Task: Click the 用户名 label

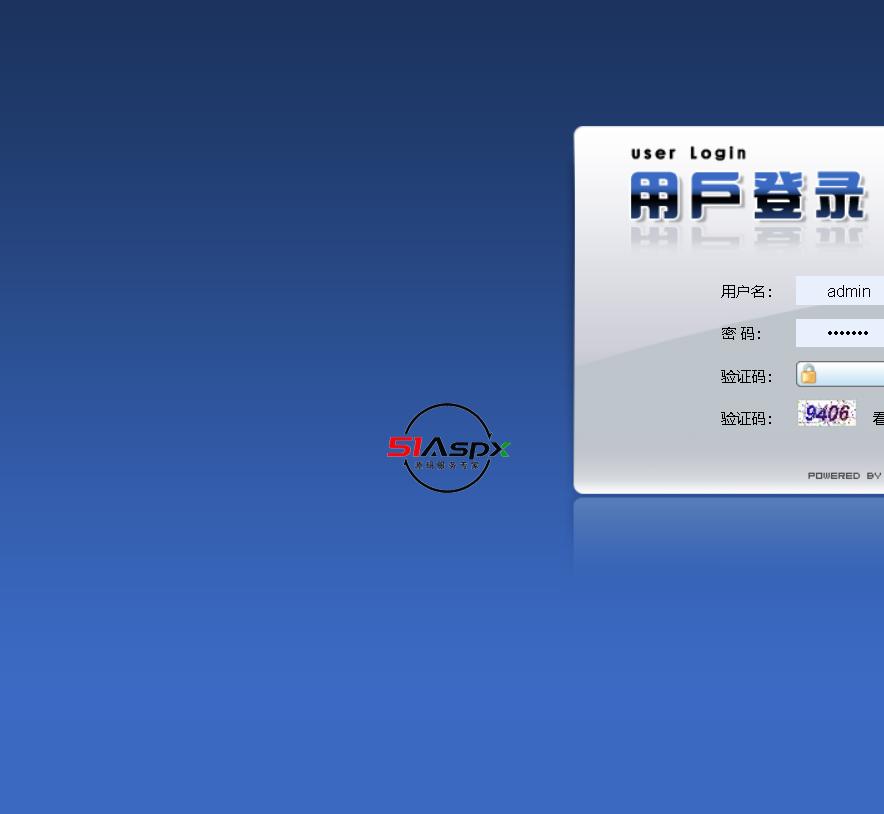Action: [x=746, y=291]
